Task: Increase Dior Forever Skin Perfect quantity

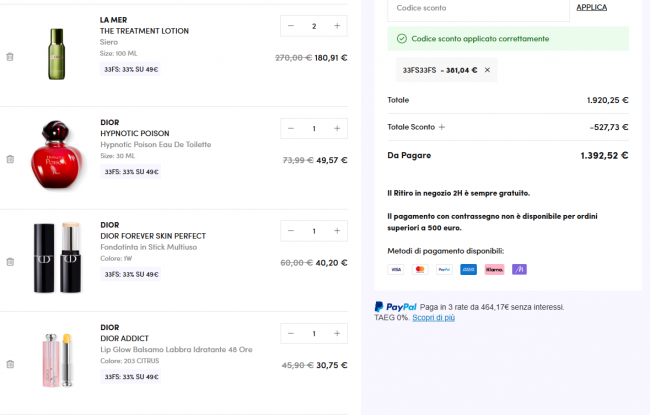Action: coord(337,231)
